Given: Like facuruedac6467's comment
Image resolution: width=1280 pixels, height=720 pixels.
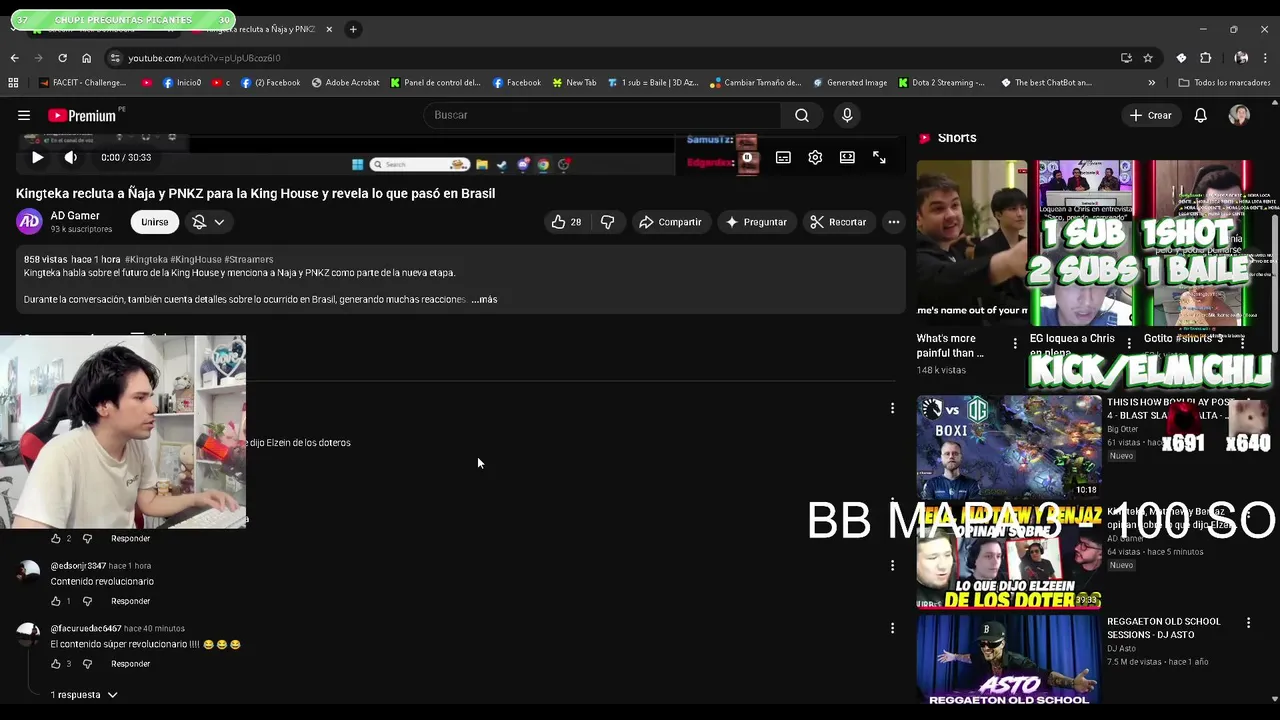Looking at the screenshot, I should point(56,664).
